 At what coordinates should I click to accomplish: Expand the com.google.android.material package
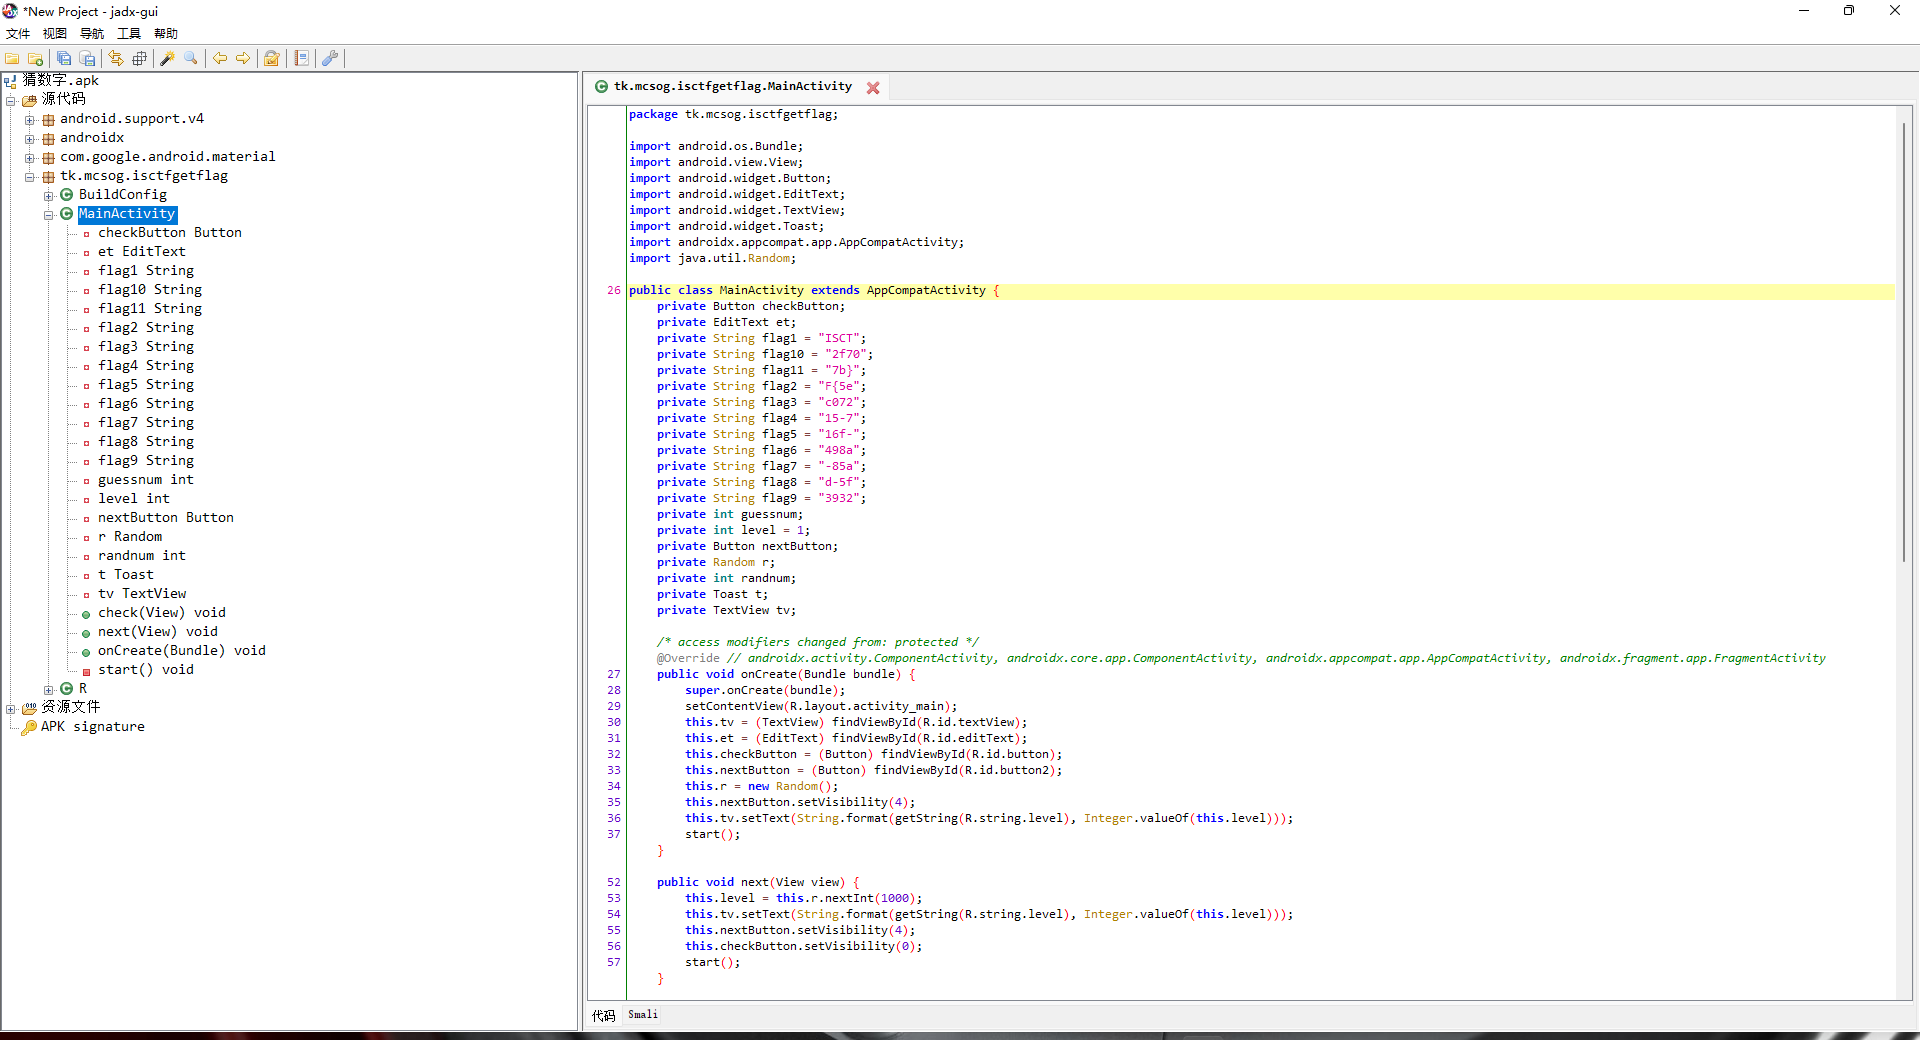30,158
